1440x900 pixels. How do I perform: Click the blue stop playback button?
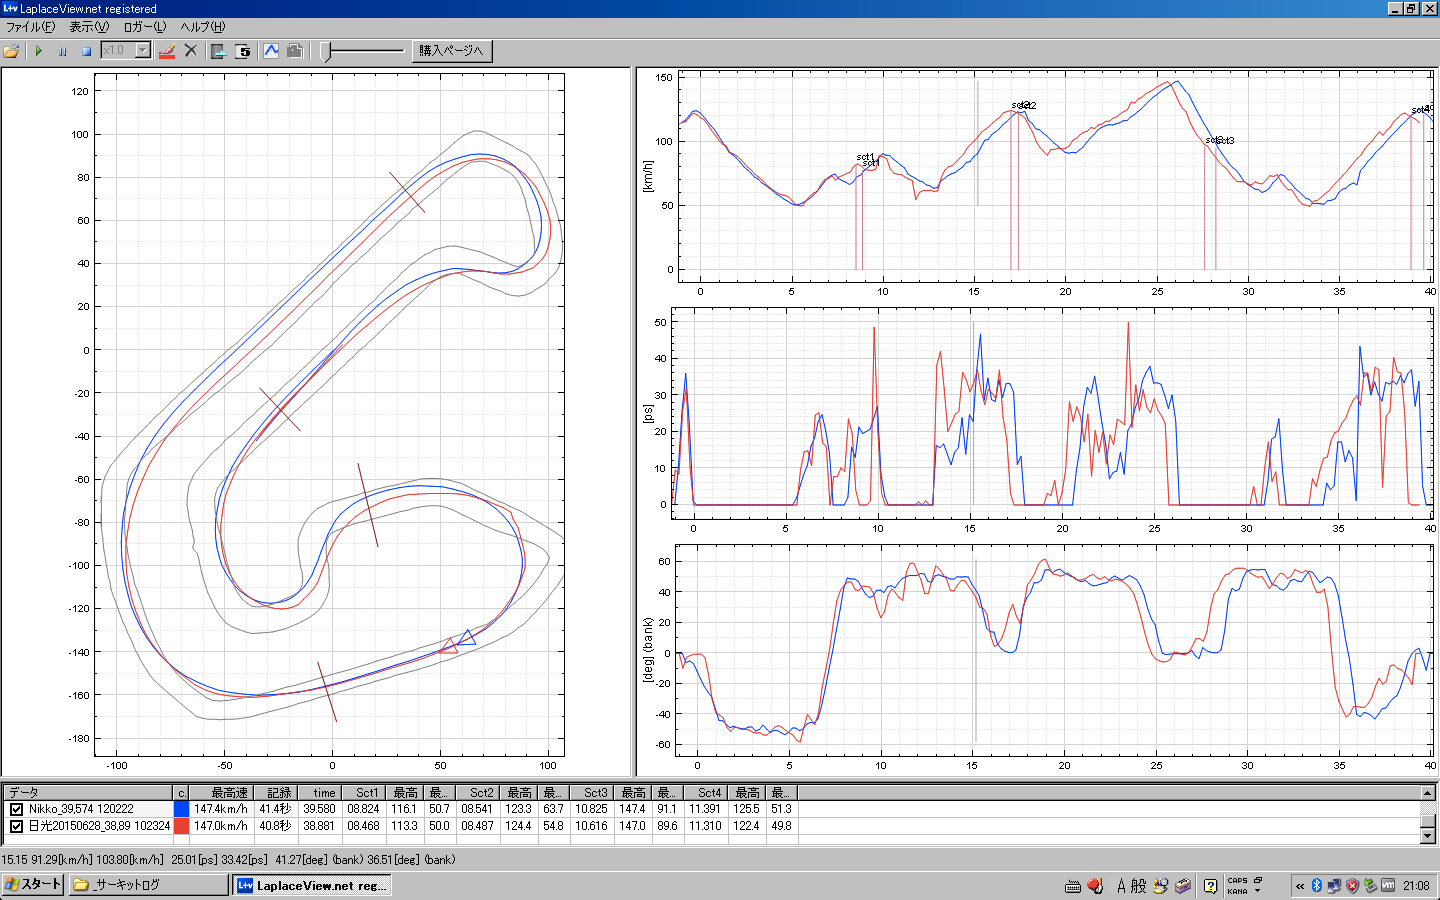click(x=86, y=51)
